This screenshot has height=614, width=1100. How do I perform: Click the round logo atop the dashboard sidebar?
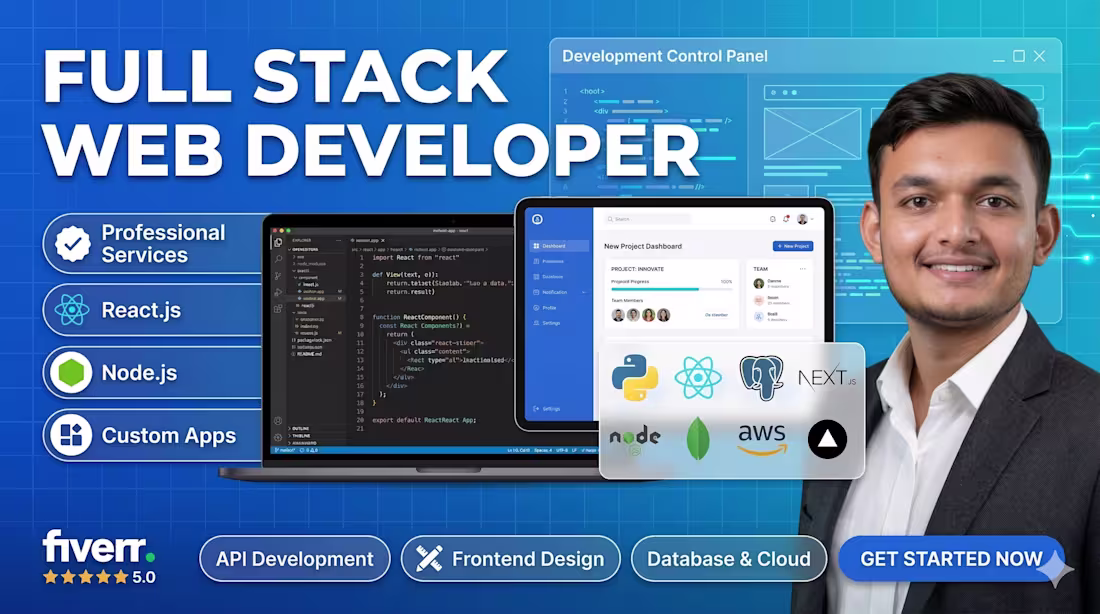[537, 219]
